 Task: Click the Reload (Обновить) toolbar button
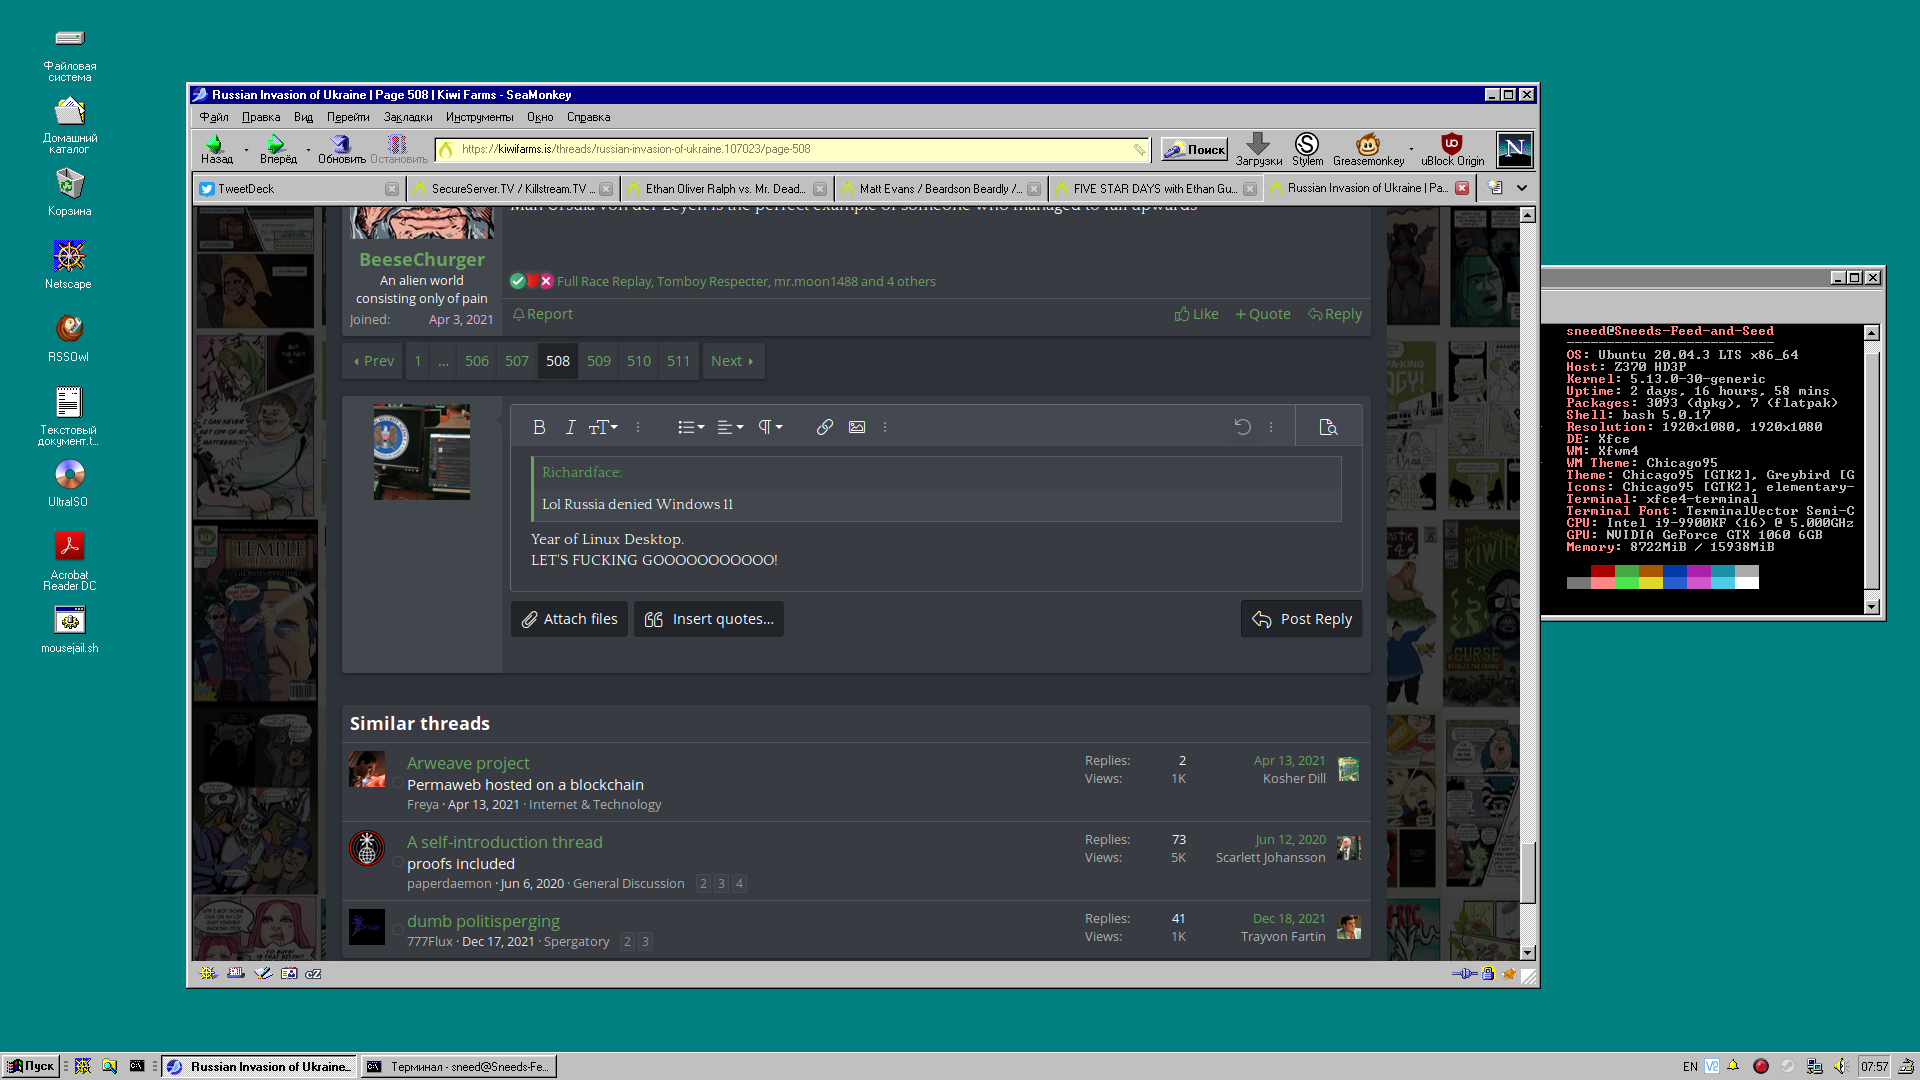point(341,149)
